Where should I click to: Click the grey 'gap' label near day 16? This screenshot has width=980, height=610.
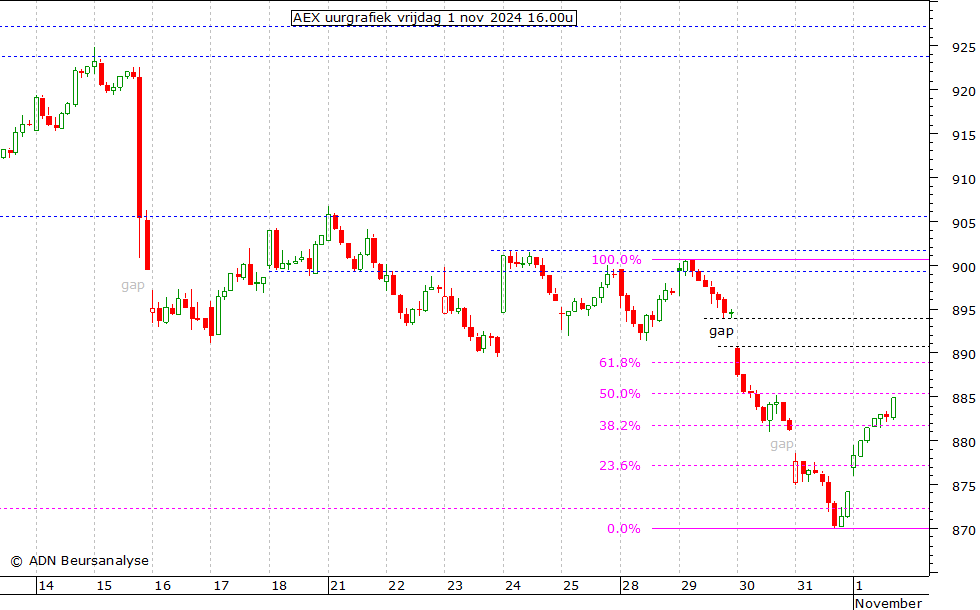(132, 286)
